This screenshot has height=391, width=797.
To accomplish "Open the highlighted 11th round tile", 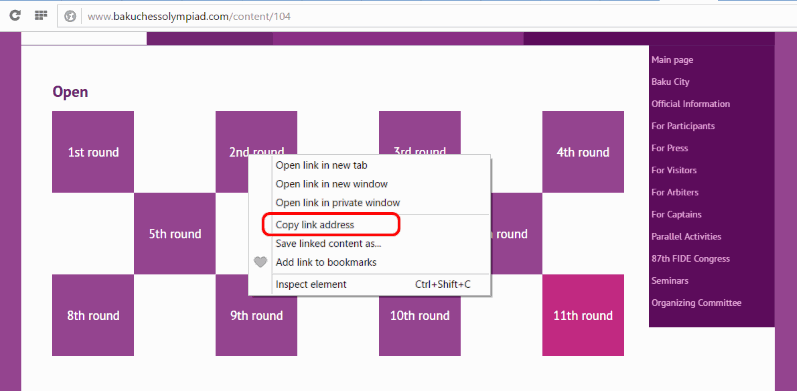I will coord(583,315).
